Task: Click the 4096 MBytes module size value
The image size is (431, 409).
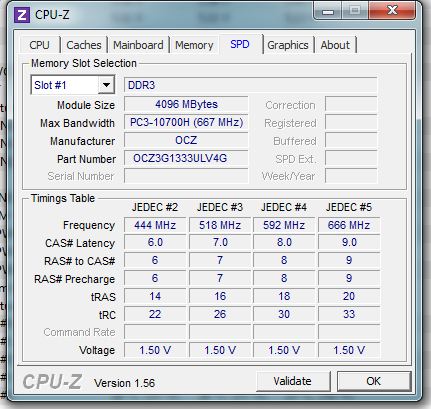Action: point(186,104)
